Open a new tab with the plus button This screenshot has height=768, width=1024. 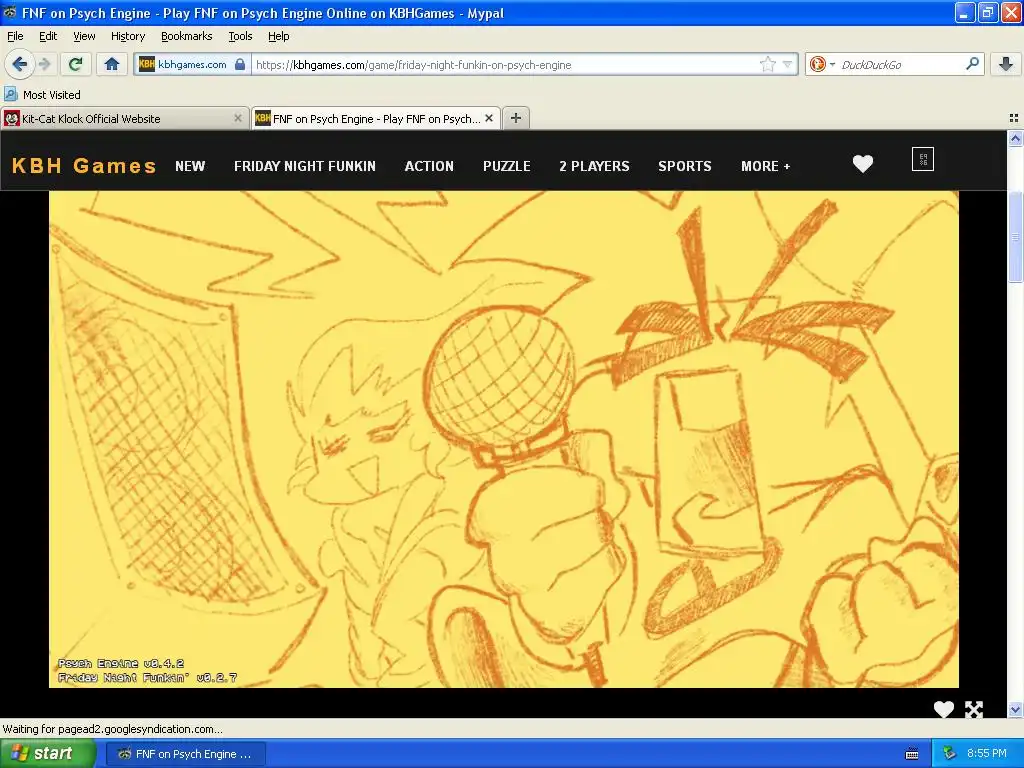(516, 118)
